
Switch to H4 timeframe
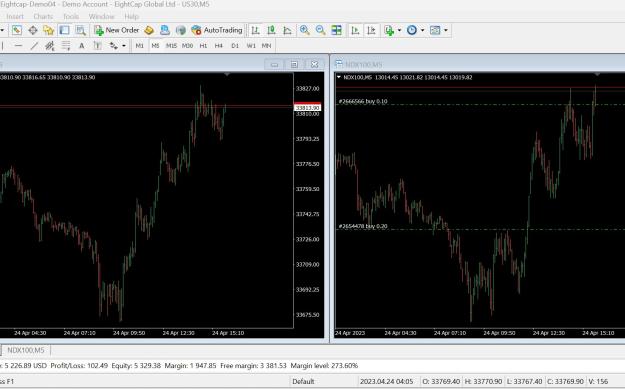pos(219,46)
